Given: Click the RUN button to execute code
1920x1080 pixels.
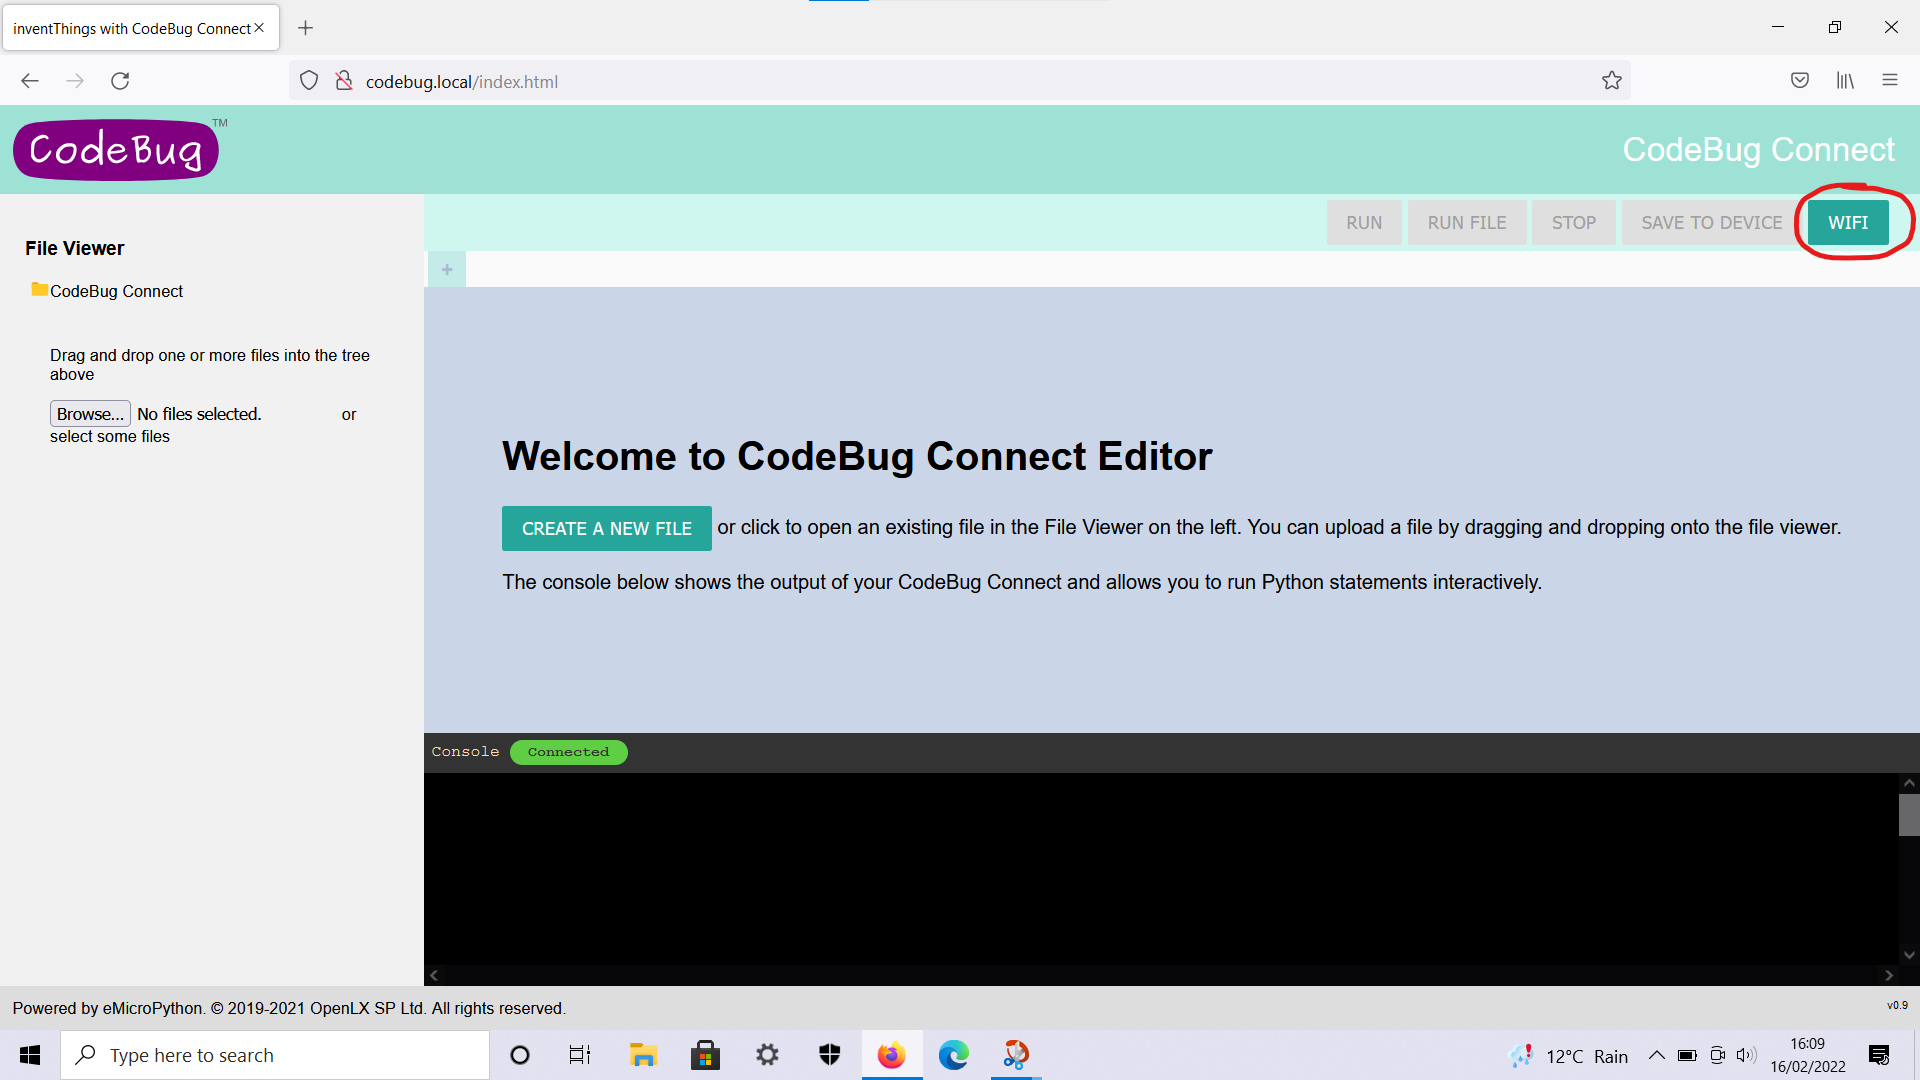Looking at the screenshot, I should click(1364, 223).
